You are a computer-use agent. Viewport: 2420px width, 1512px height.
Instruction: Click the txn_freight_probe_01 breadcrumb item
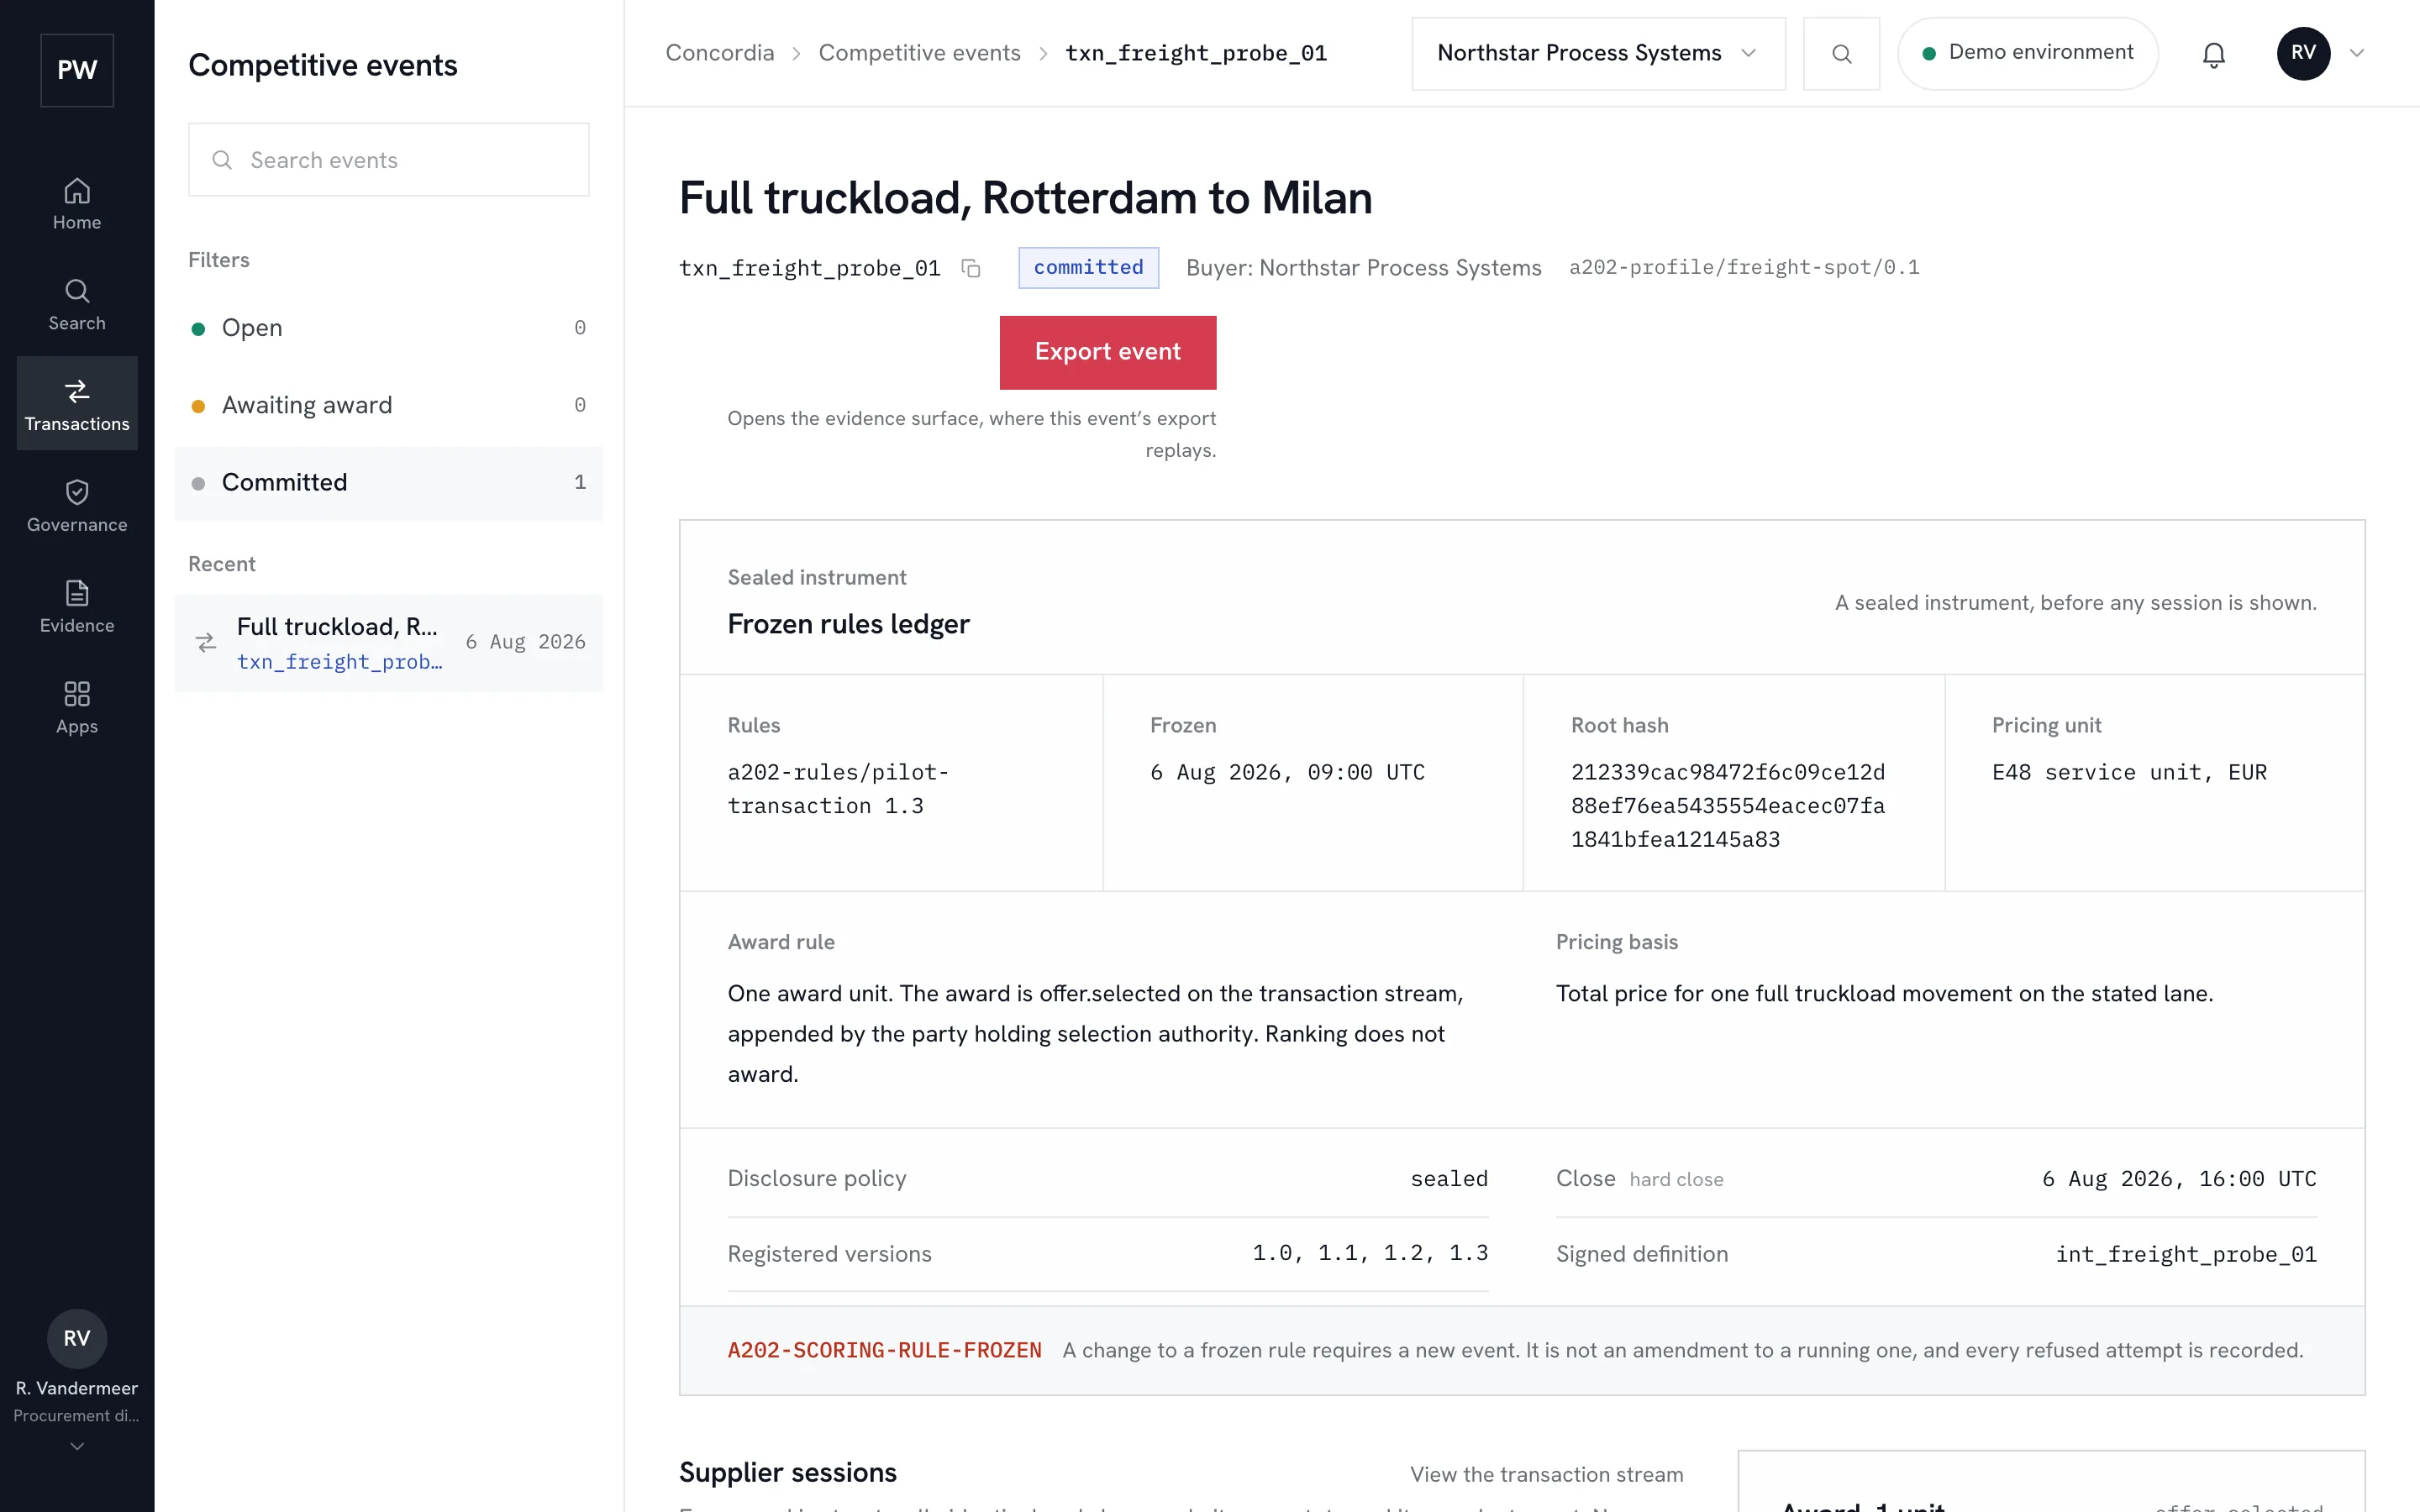tap(1196, 53)
